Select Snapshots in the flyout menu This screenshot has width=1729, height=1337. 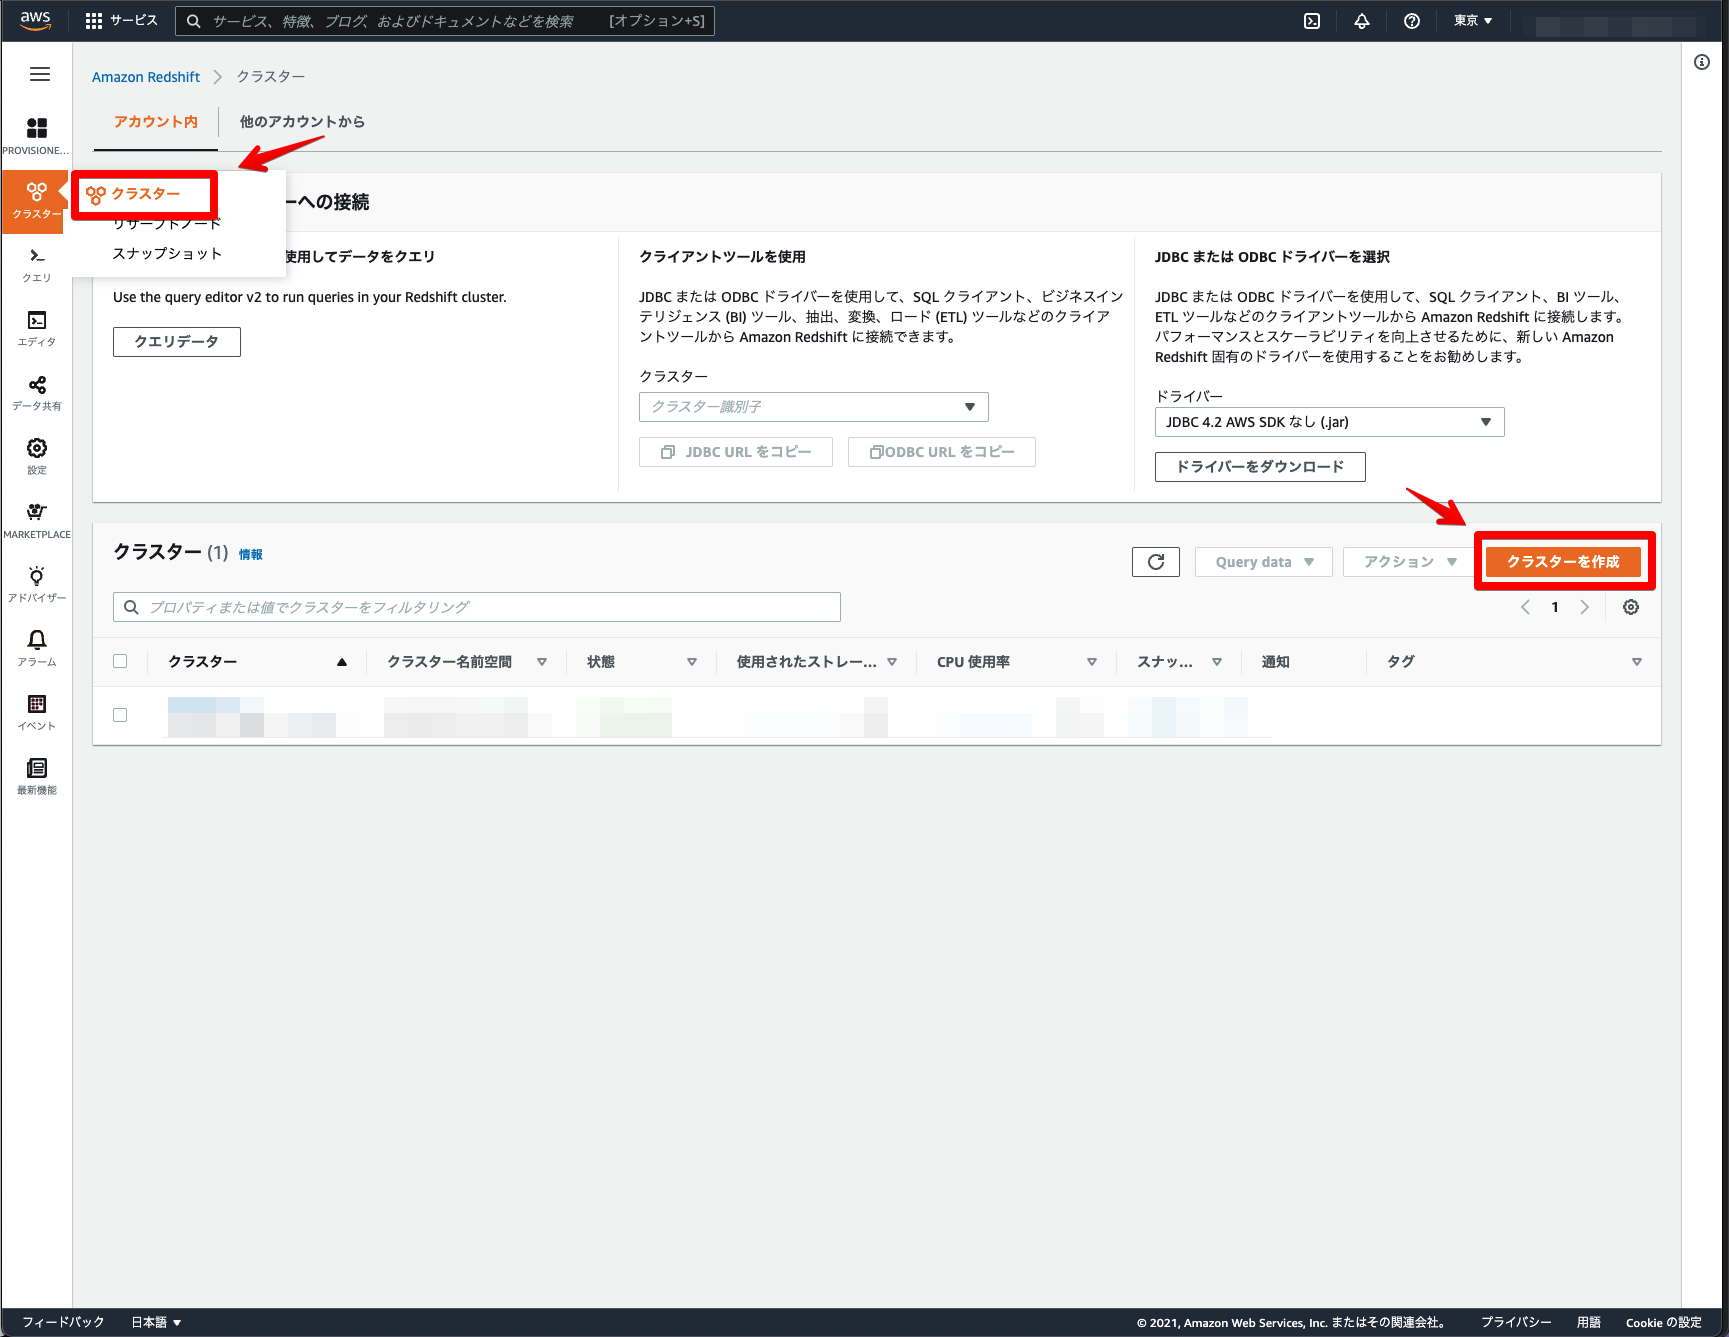click(167, 254)
